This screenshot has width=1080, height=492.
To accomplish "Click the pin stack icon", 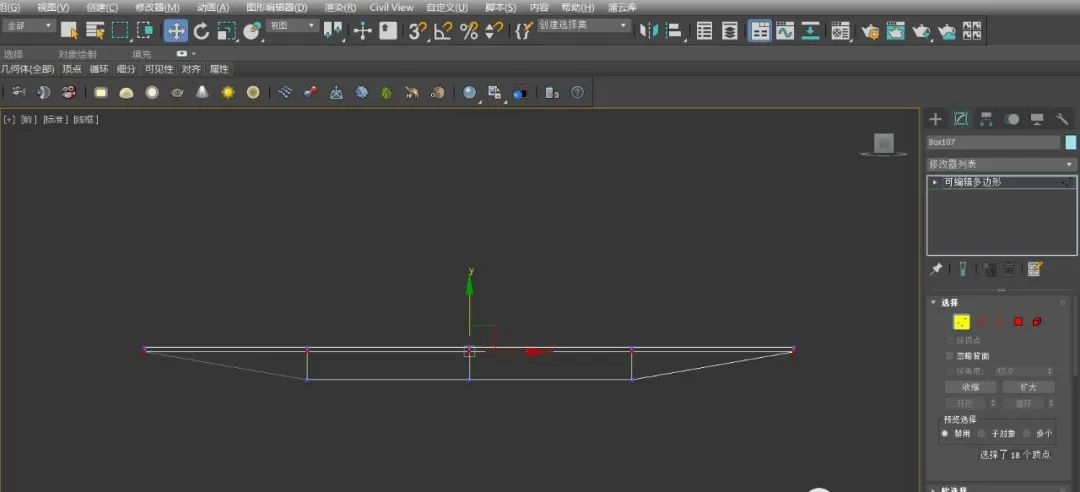I will tap(935, 269).
